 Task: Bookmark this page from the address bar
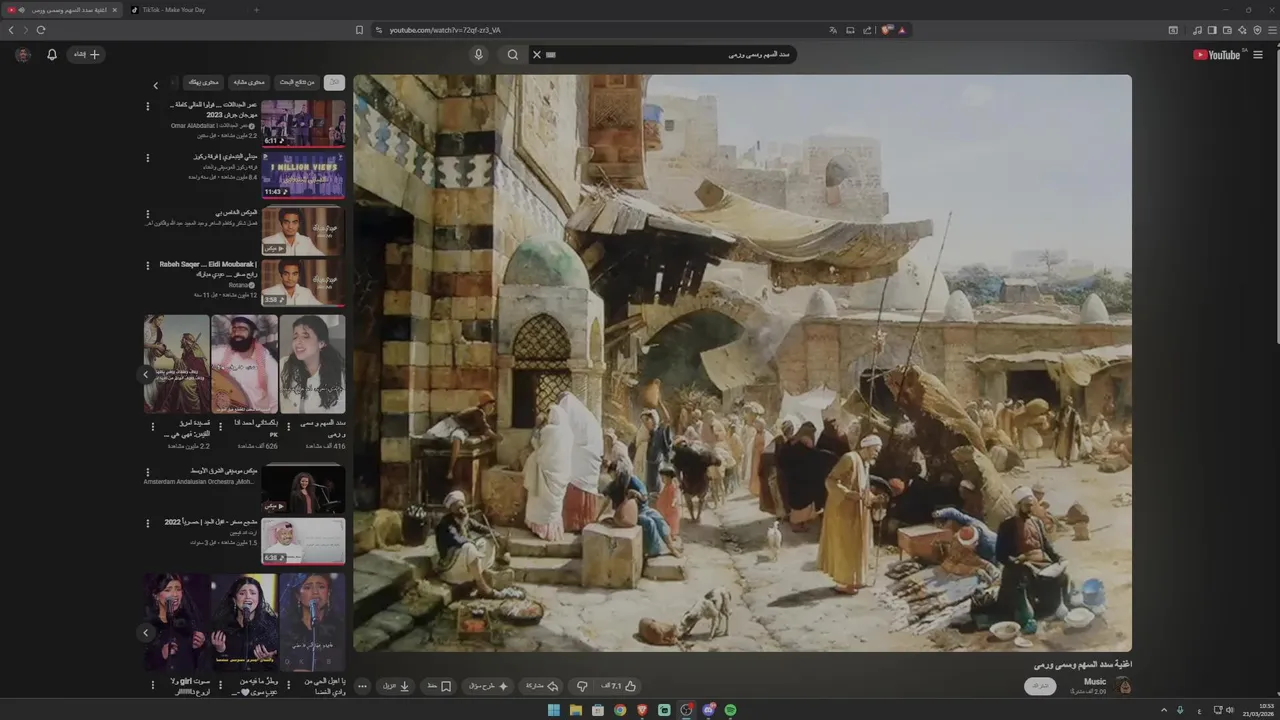359,30
